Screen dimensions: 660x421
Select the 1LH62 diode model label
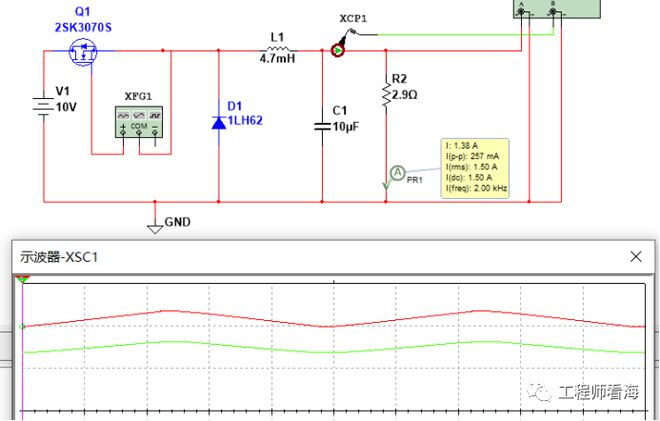(x=245, y=120)
